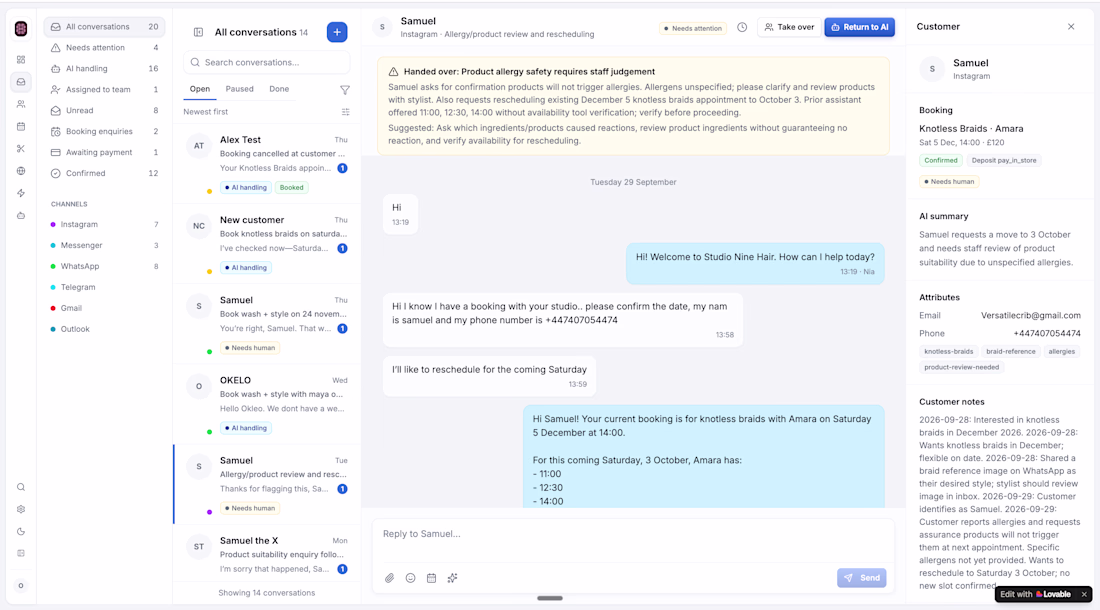The width and height of the screenshot is (1100, 610).
Task: Open the OKELO conversation
Action: pos(267,404)
